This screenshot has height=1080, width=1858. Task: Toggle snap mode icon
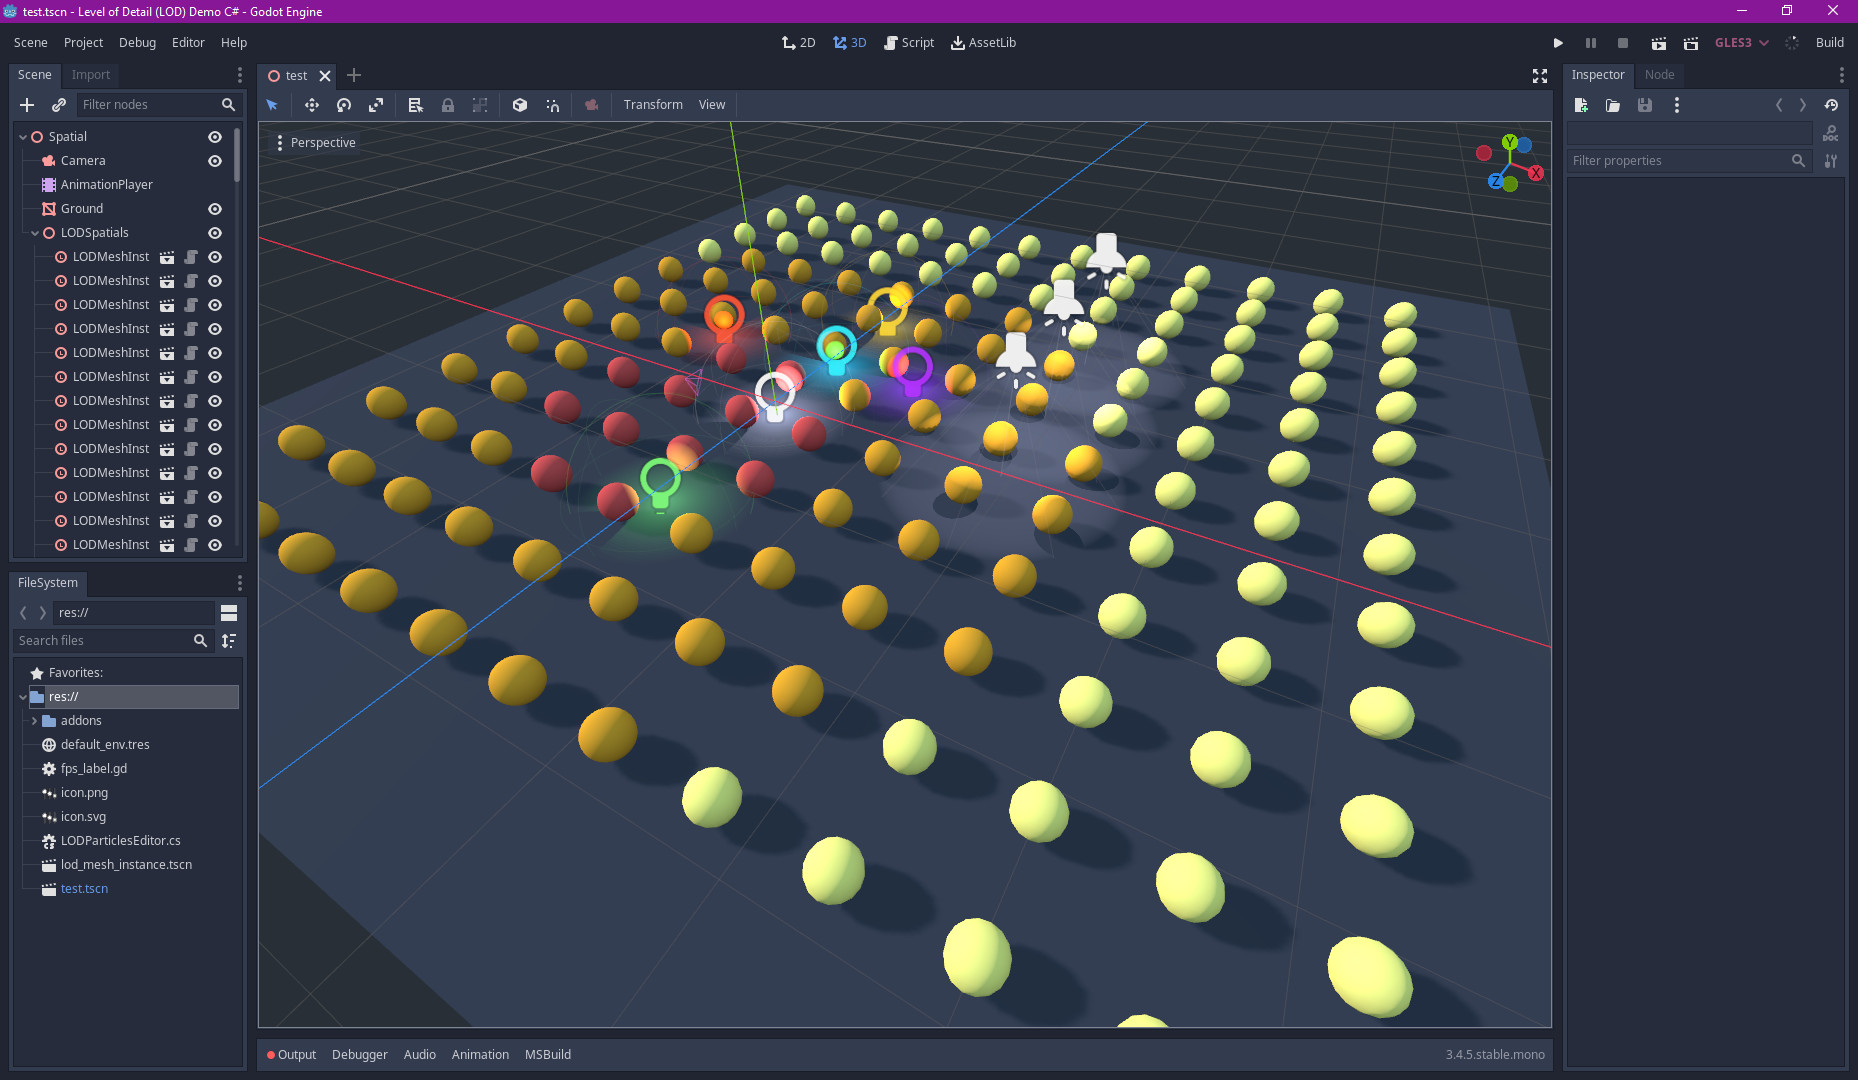pyautogui.click(x=552, y=105)
